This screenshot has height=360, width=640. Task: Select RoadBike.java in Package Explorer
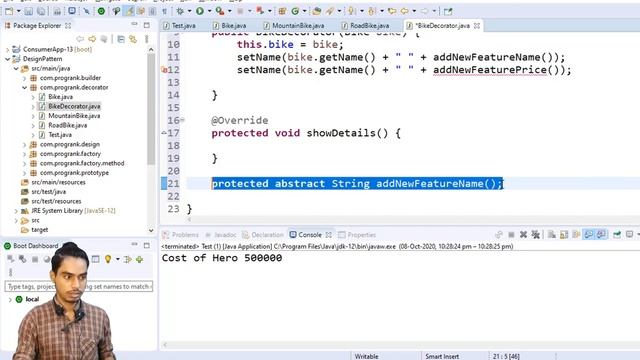[x=67, y=125]
